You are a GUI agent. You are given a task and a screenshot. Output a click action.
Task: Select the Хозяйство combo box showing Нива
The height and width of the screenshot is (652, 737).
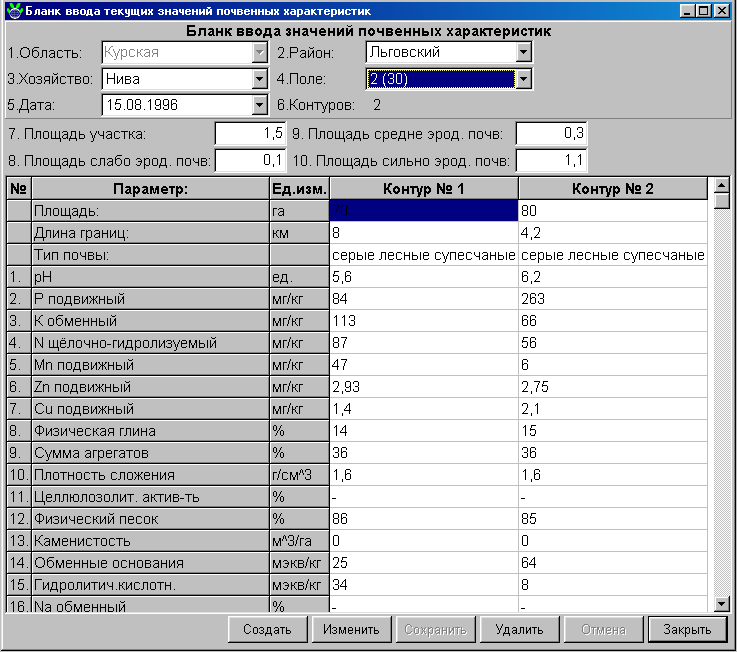point(185,79)
